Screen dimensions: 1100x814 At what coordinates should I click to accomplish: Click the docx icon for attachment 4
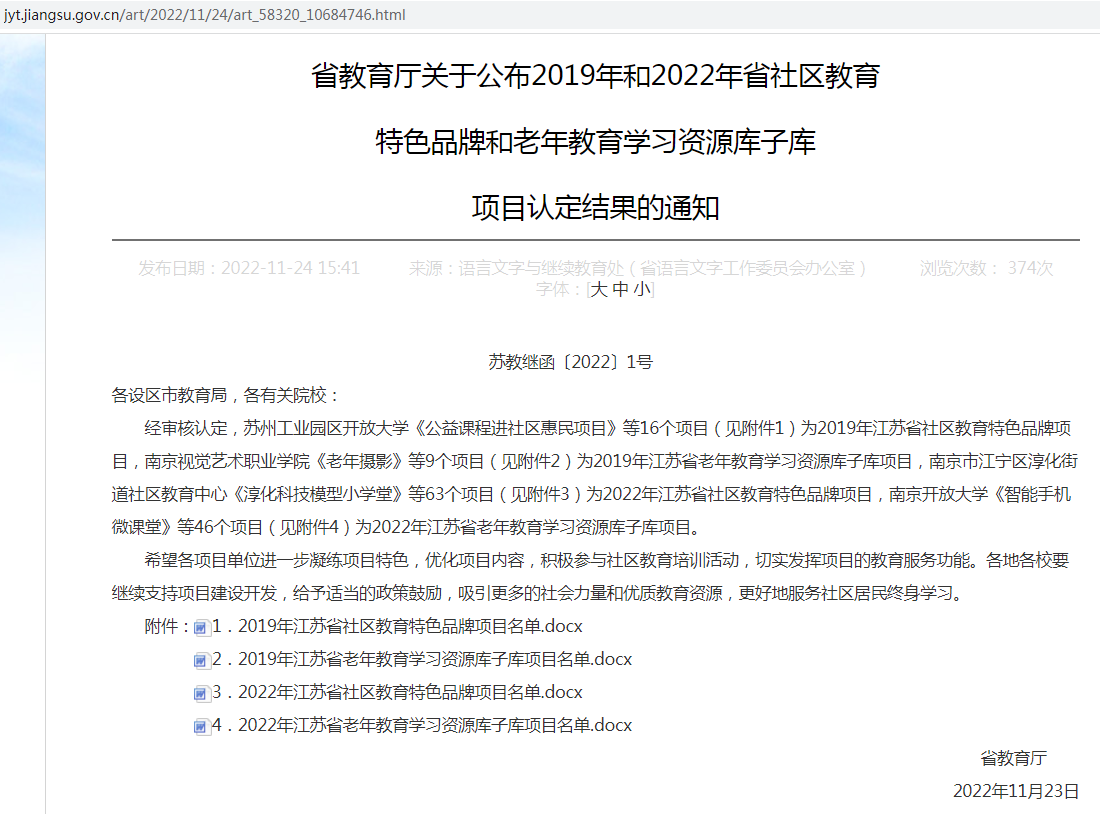[x=201, y=726]
